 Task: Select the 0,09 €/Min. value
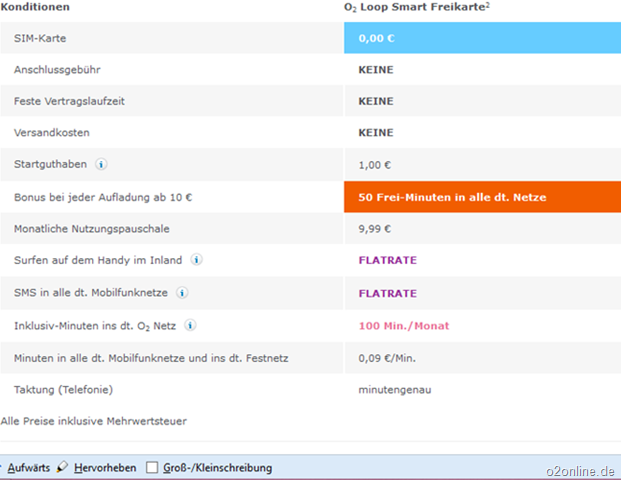pyautogui.click(x=387, y=358)
